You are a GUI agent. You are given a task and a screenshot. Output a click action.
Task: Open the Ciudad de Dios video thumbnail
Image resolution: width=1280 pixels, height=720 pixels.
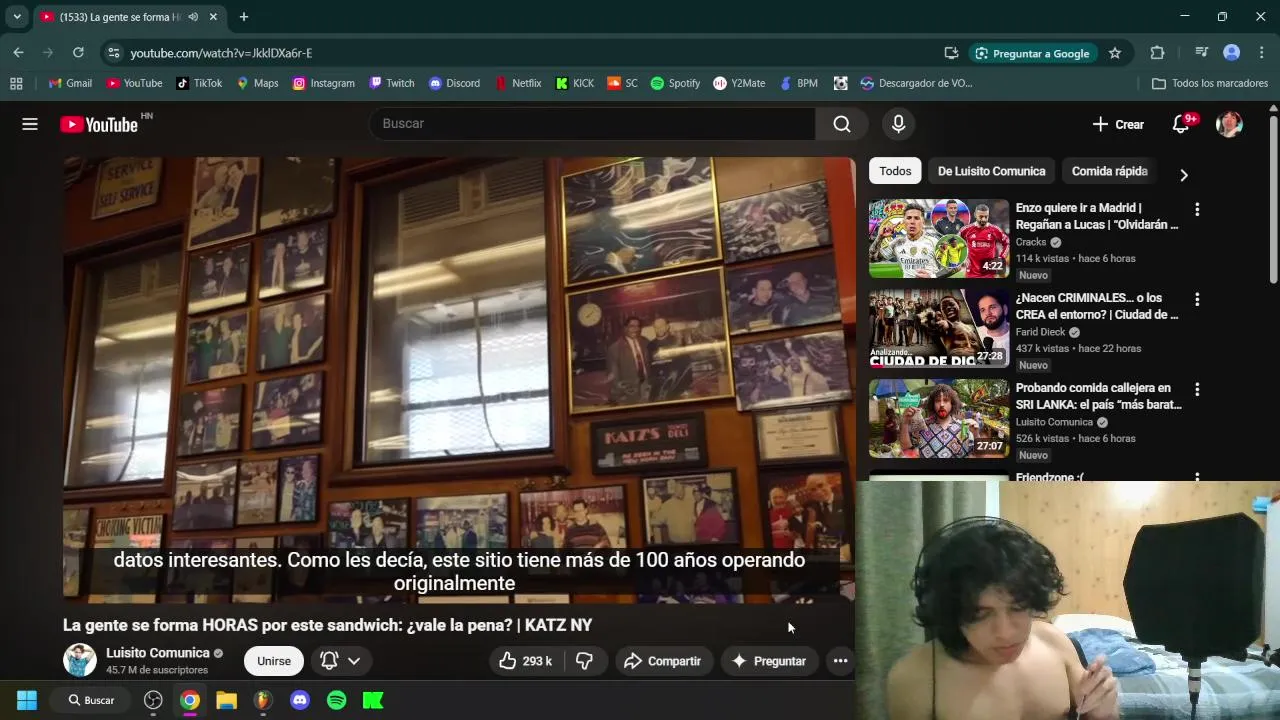point(938,328)
